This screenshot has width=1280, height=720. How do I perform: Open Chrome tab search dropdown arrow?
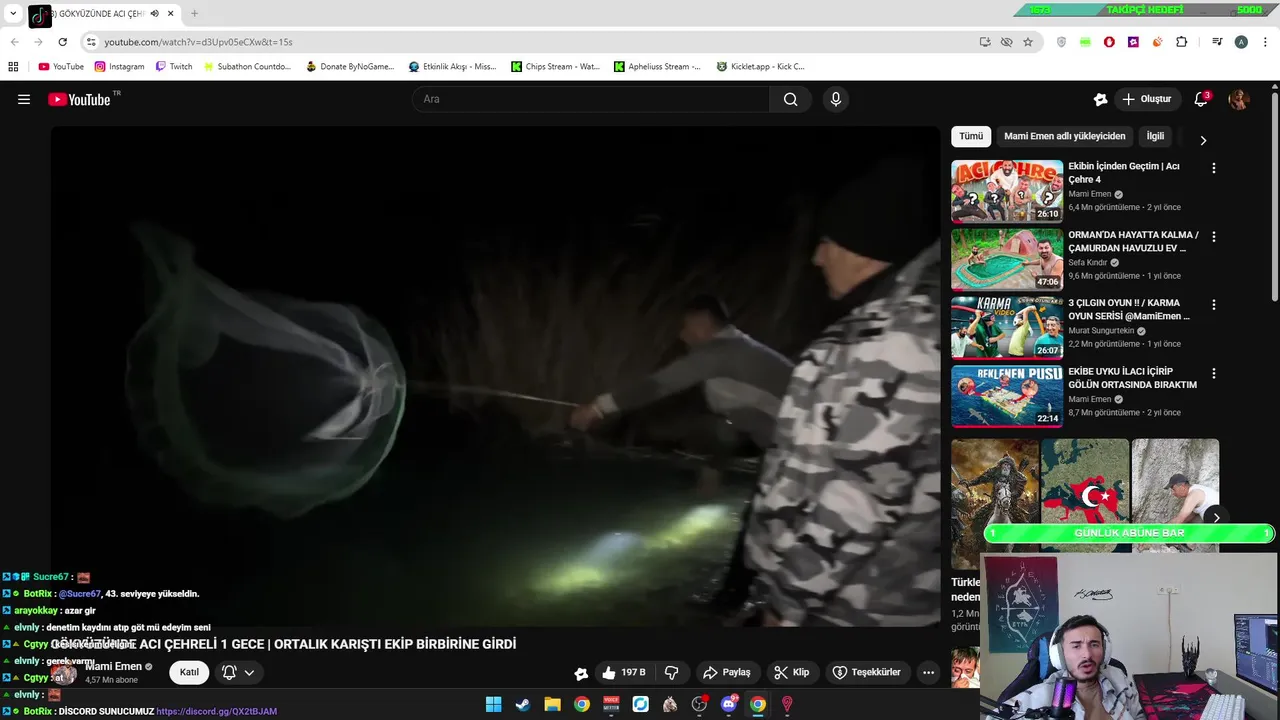click(x=13, y=14)
